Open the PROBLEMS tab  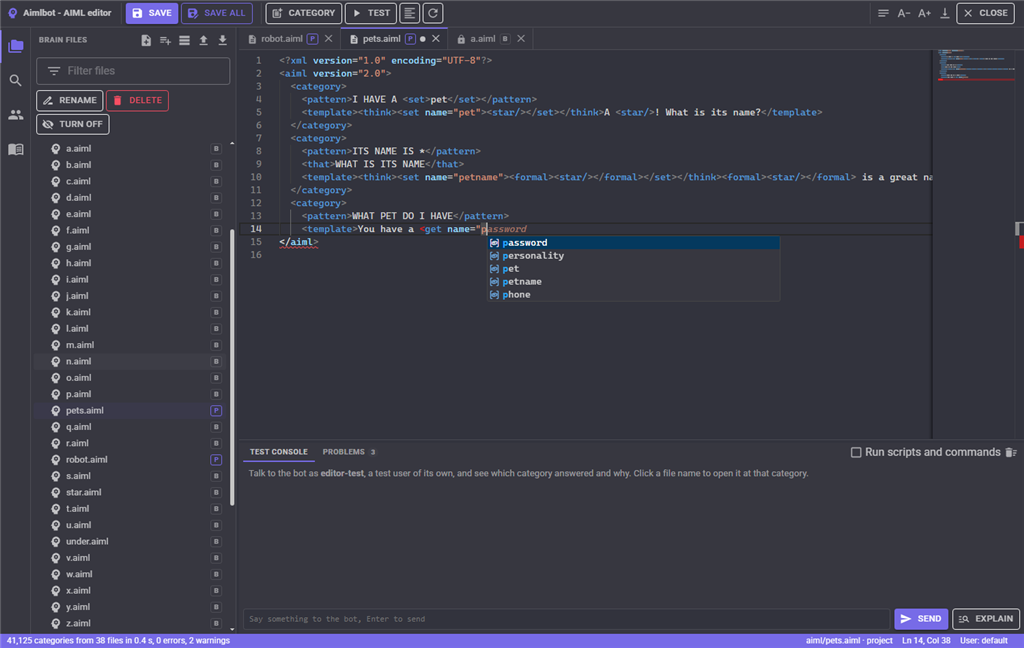349,452
